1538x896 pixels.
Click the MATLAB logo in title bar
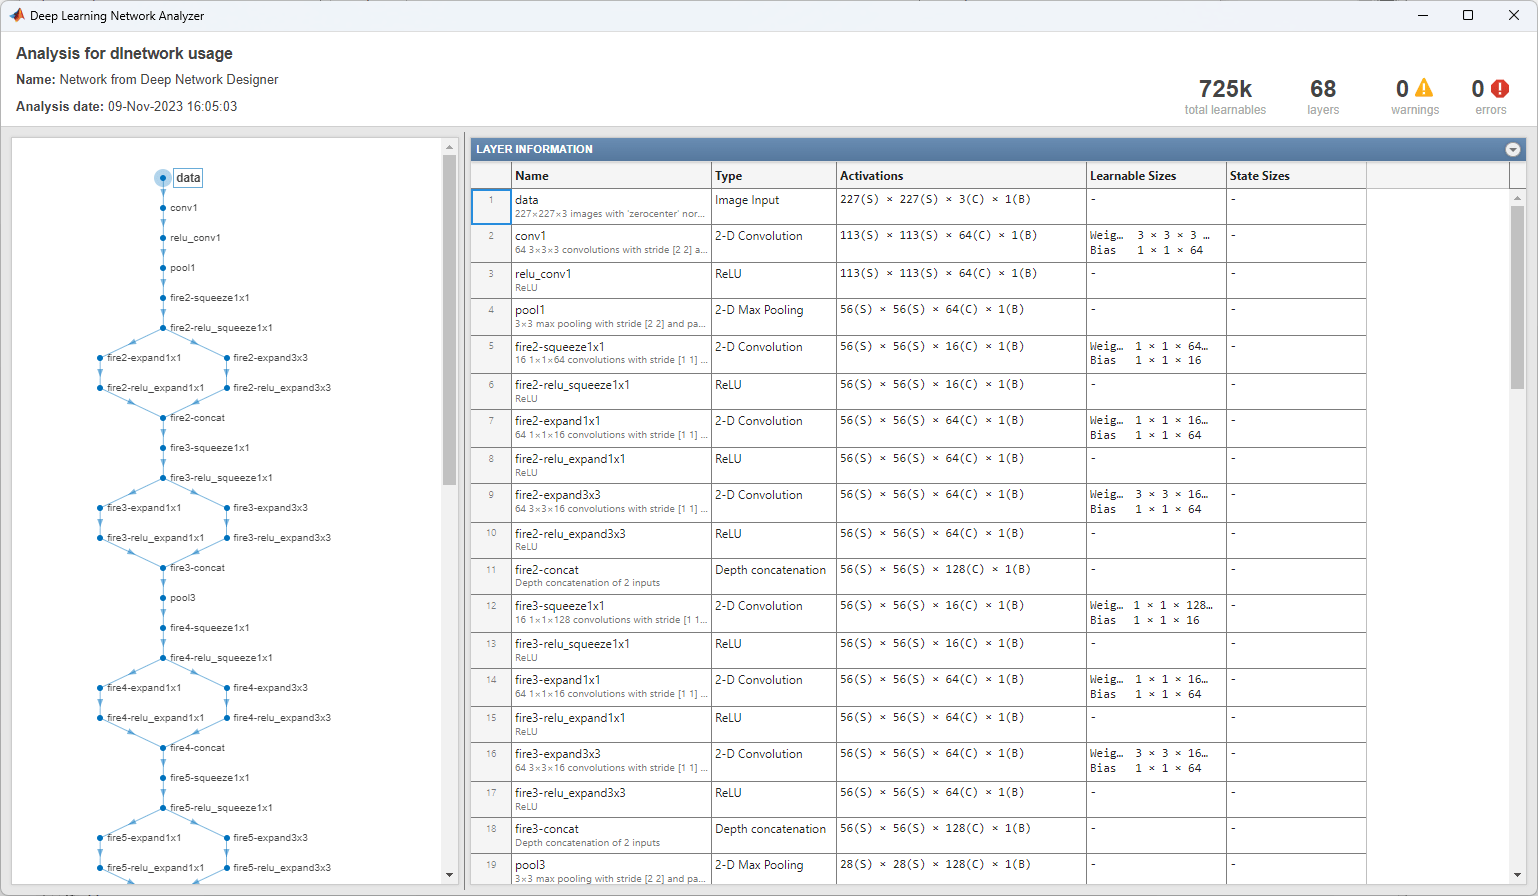(x=16, y=16)
